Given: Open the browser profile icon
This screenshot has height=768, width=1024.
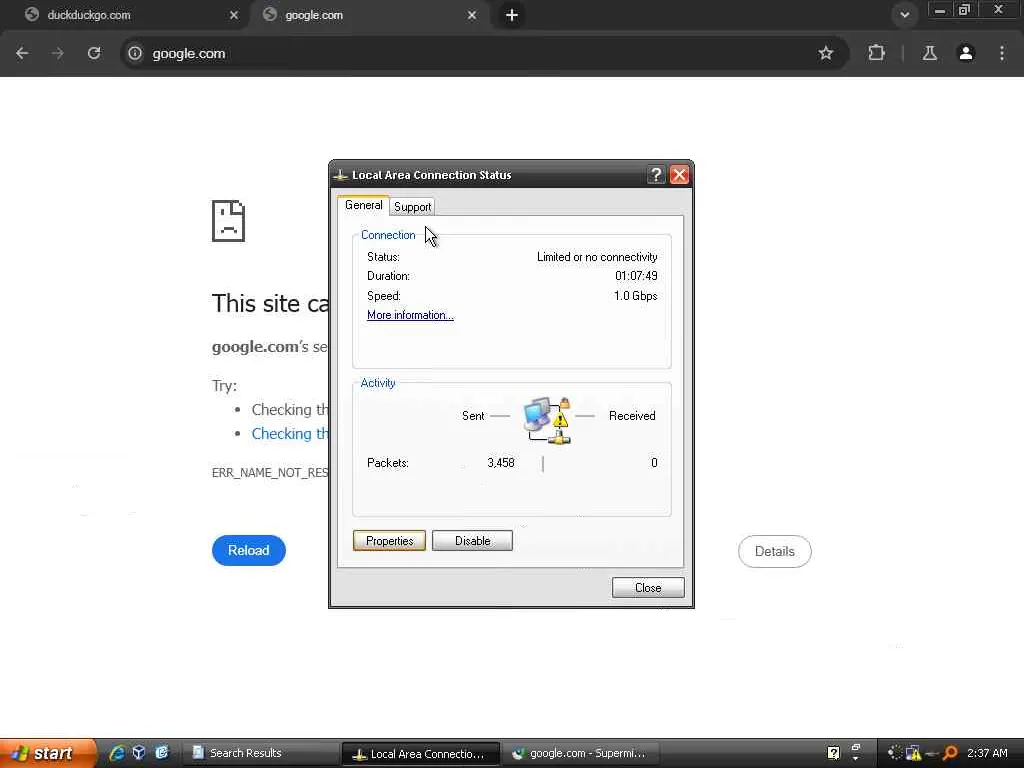Looking at the screenshot, I should 966,54.
